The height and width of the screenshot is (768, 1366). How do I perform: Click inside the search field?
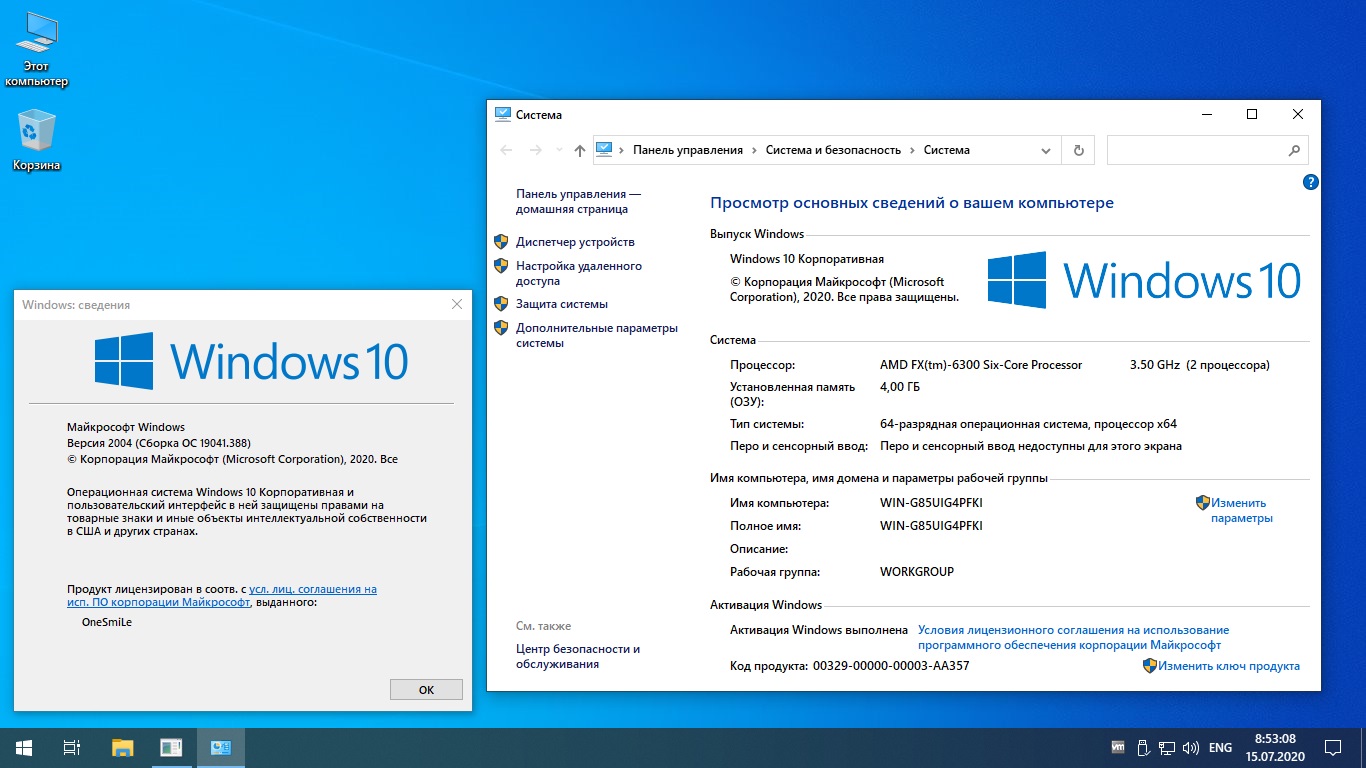pos(1200,149)
